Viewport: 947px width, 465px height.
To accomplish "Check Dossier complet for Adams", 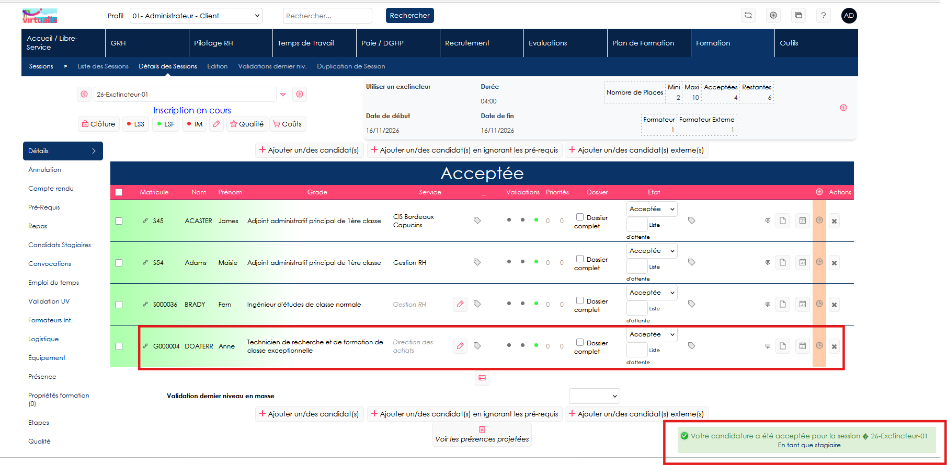I will (580, 259).
